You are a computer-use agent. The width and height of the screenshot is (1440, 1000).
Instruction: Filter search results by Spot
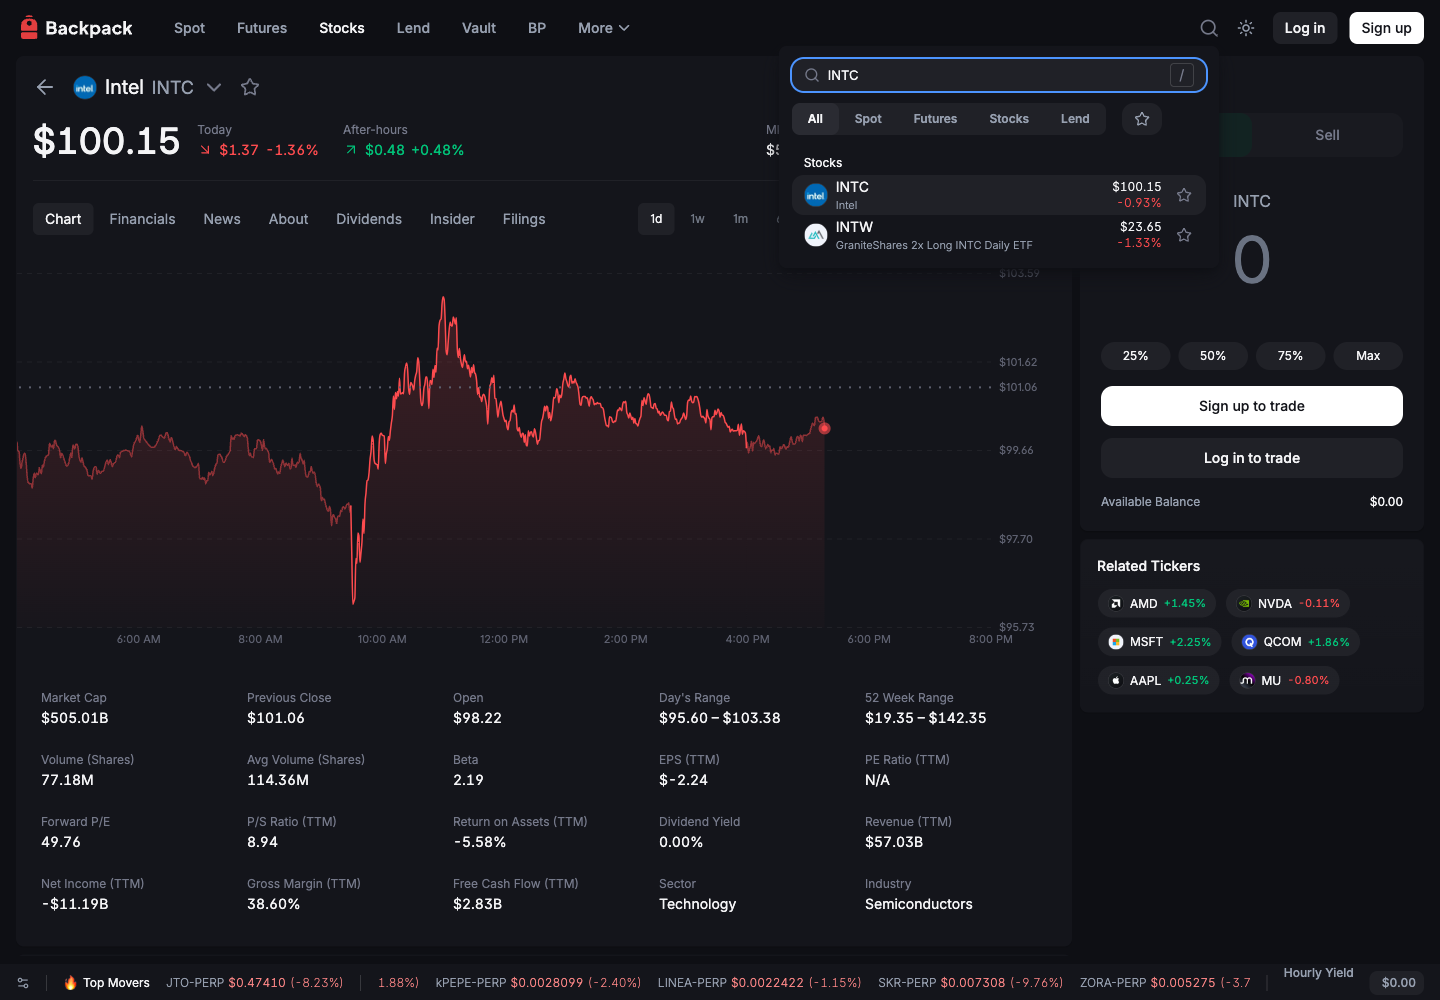pyautogui.click(x=868, y=119)
